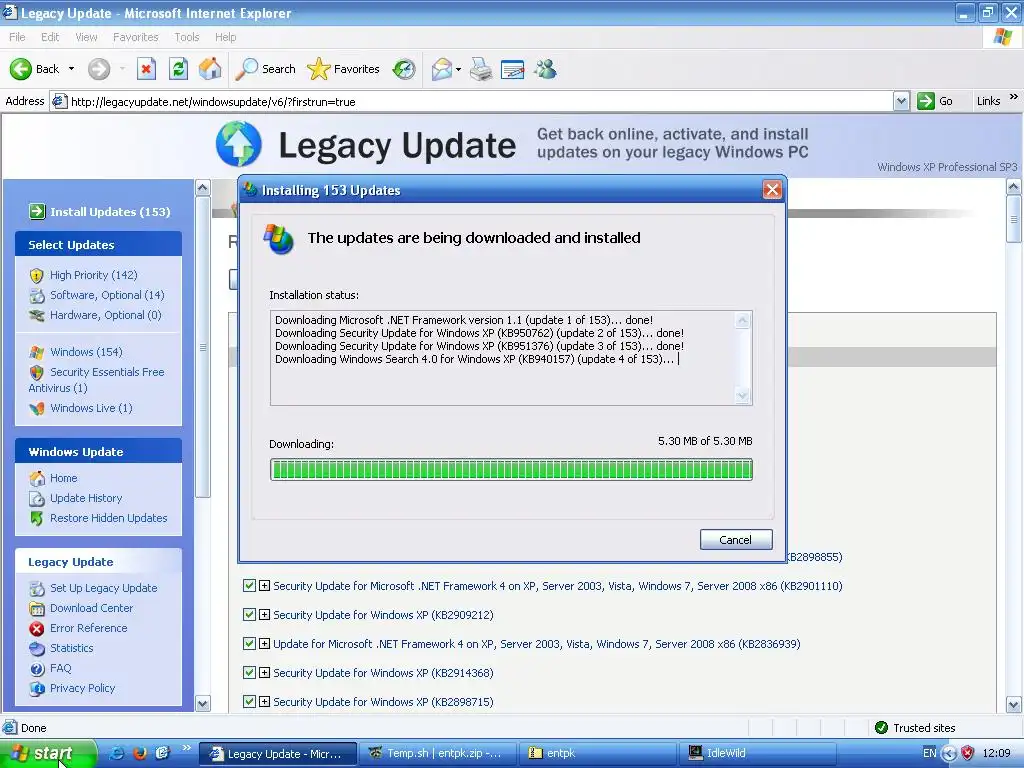
Task: Switch to entpk folder taskbar button
Action: coord(598,754)
